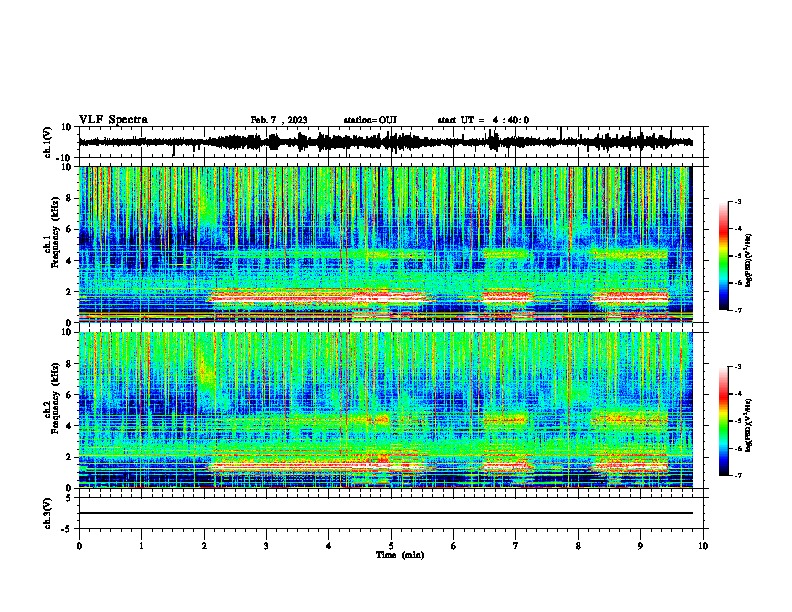The height and width of the screenshot is (612, 792).
Task: Click the time axis tick label "9"
Action: 640,546
